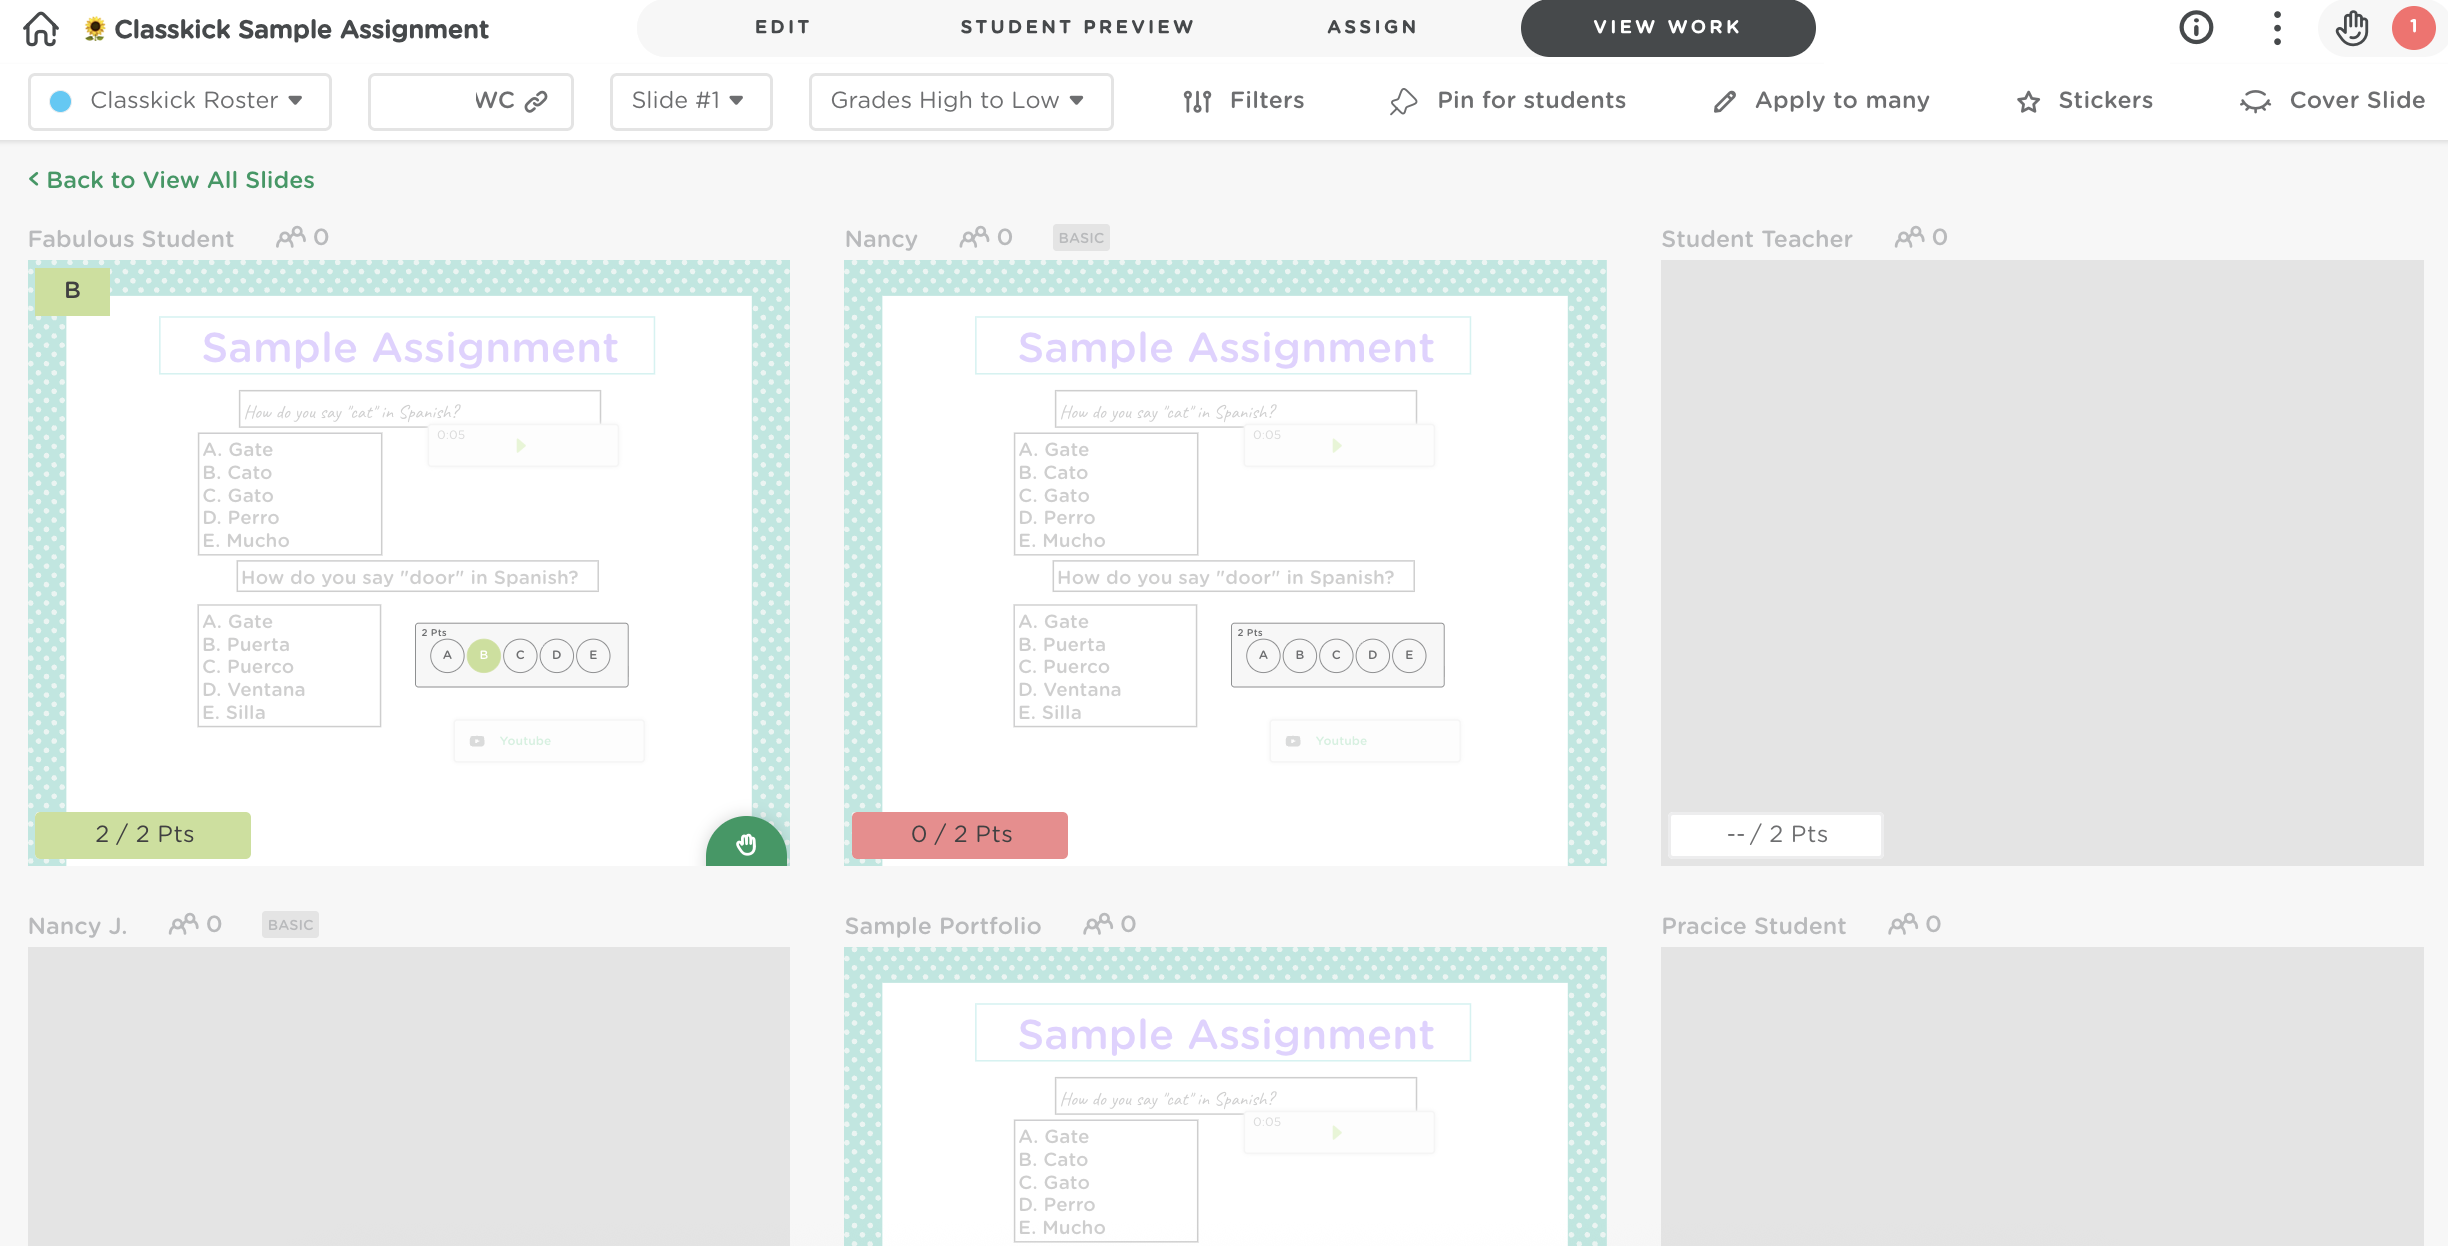The width and height of the screenshot is (2448, 1246).
Task: Play audio clip on Nancy's slide
Action: (x=1337, y=445)
